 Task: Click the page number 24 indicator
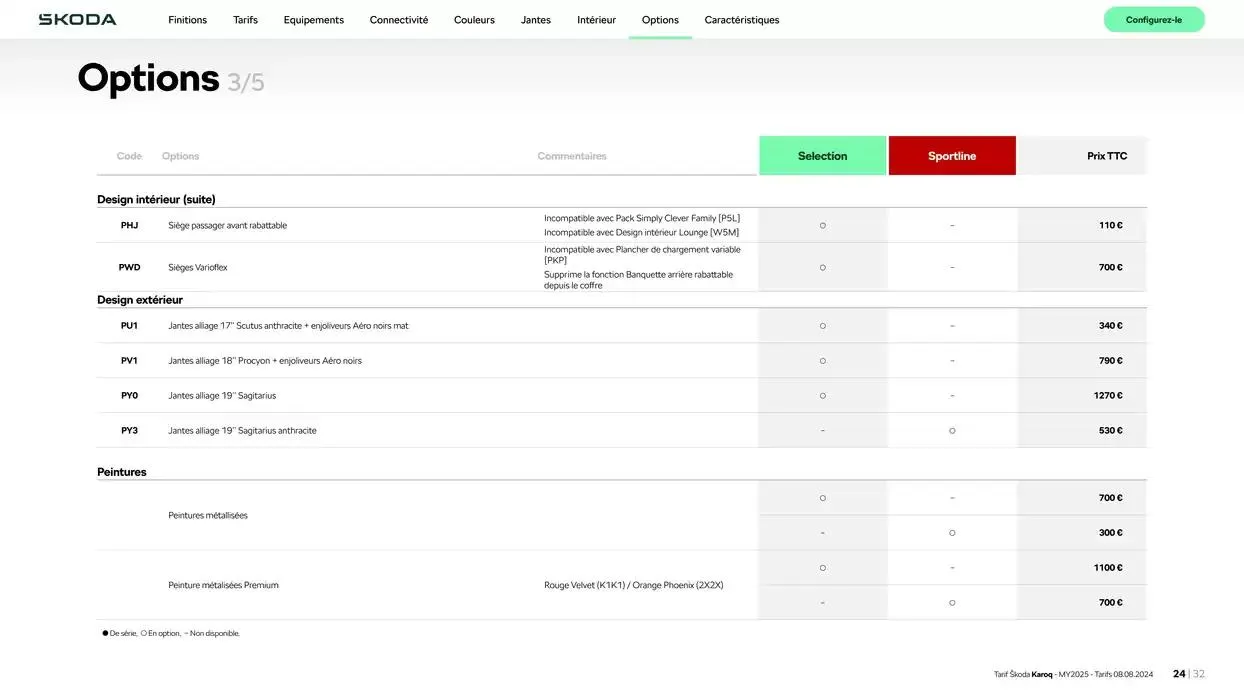tap(1178, 674)
